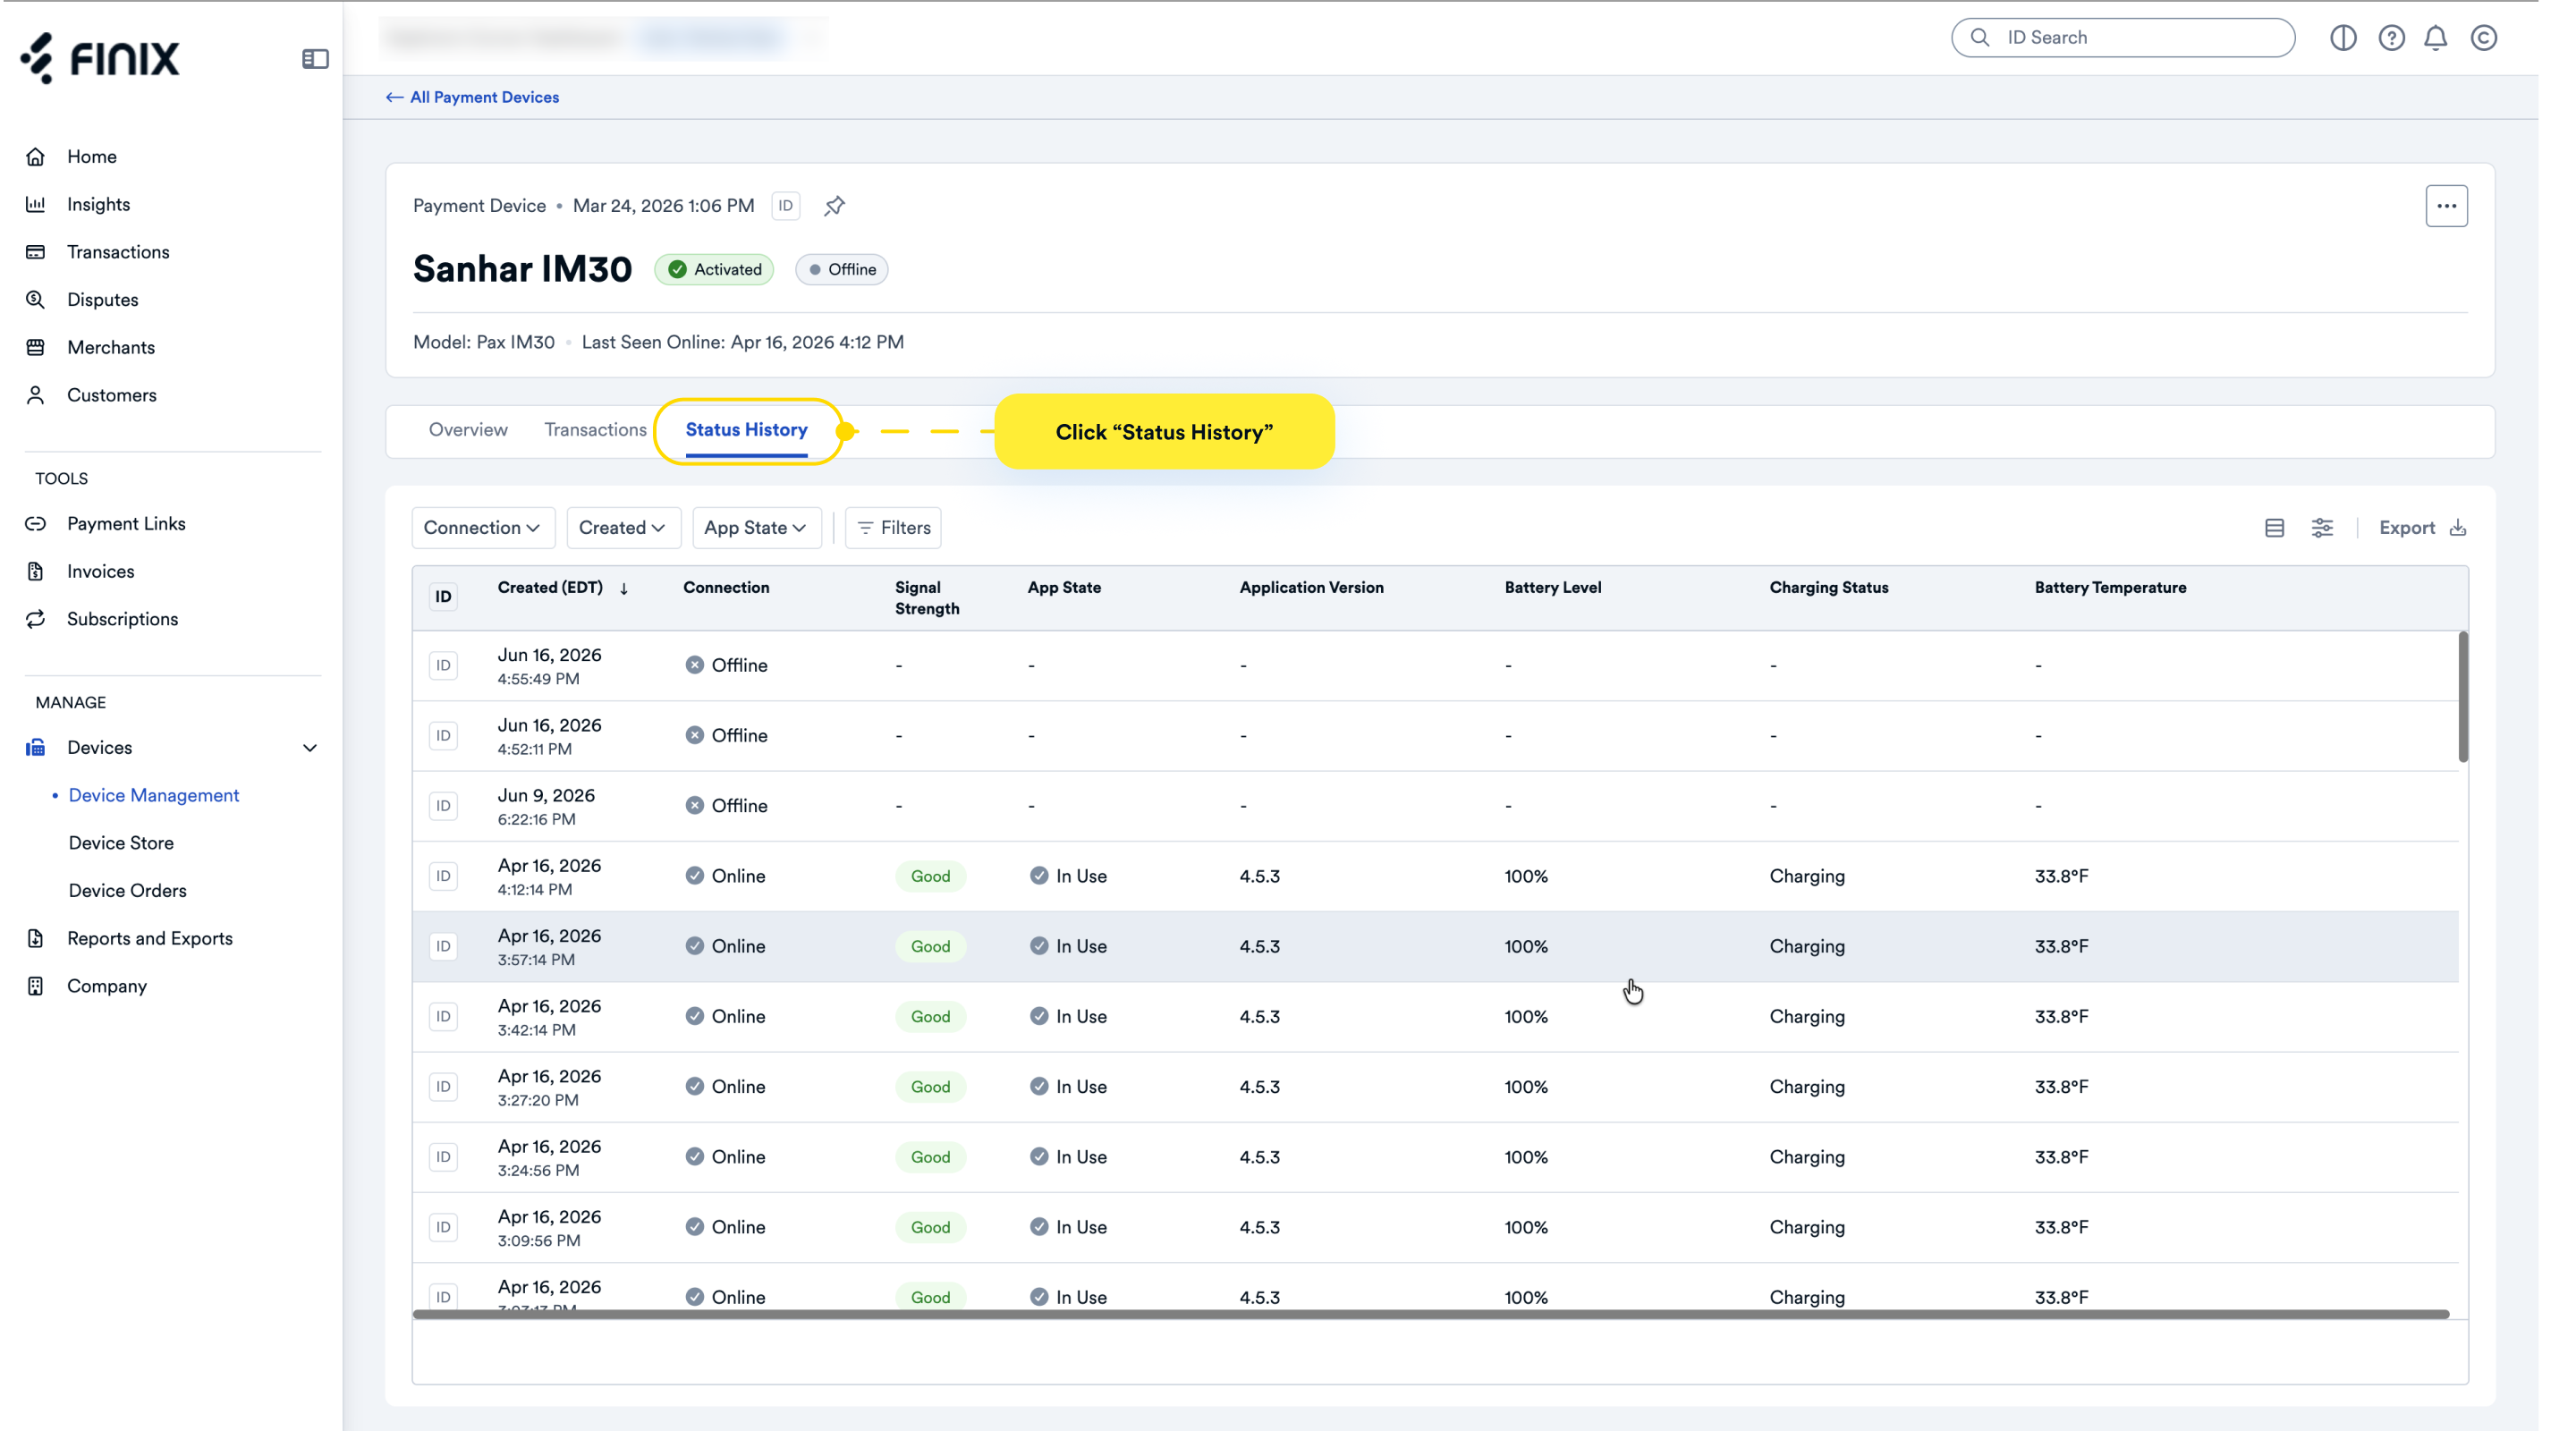
Task: Open the Filters button
Action: point(893,528)
